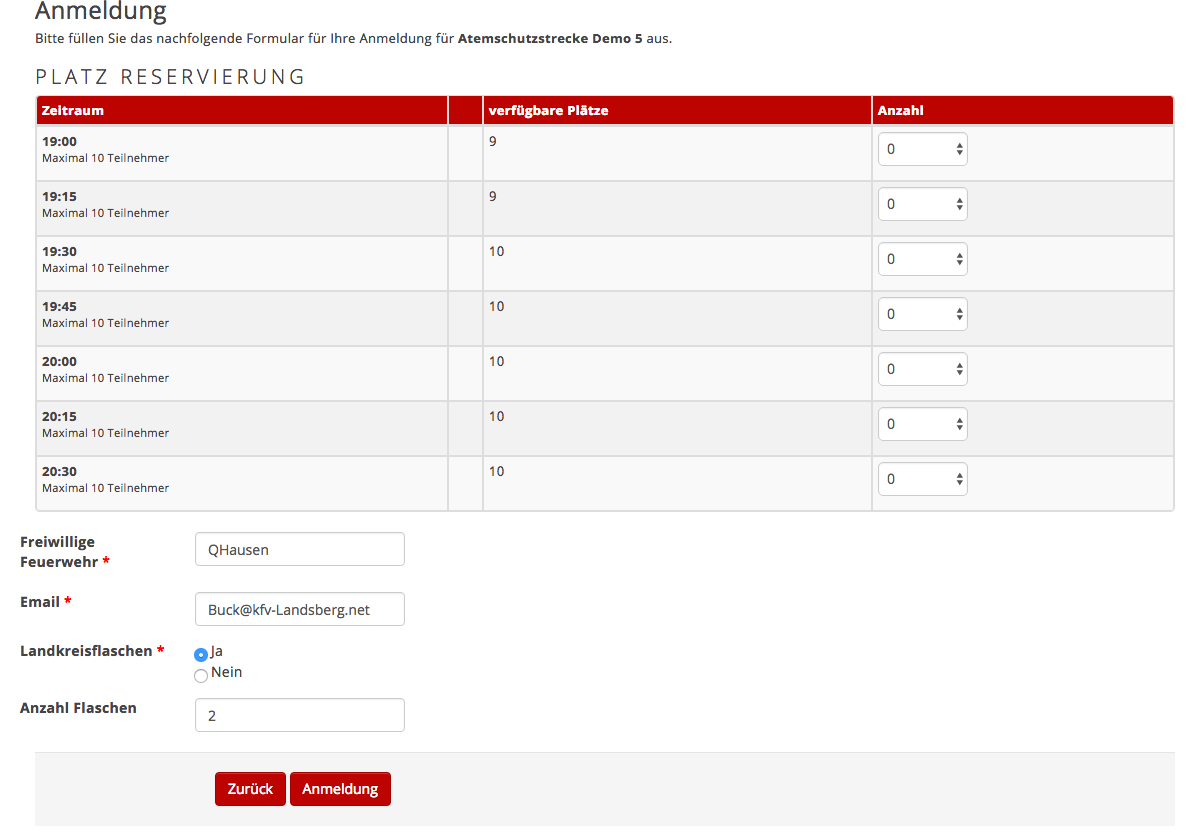Click the Anzahl column header
1204x835 pixels.
pyautogui.click(x=900, y=111)
